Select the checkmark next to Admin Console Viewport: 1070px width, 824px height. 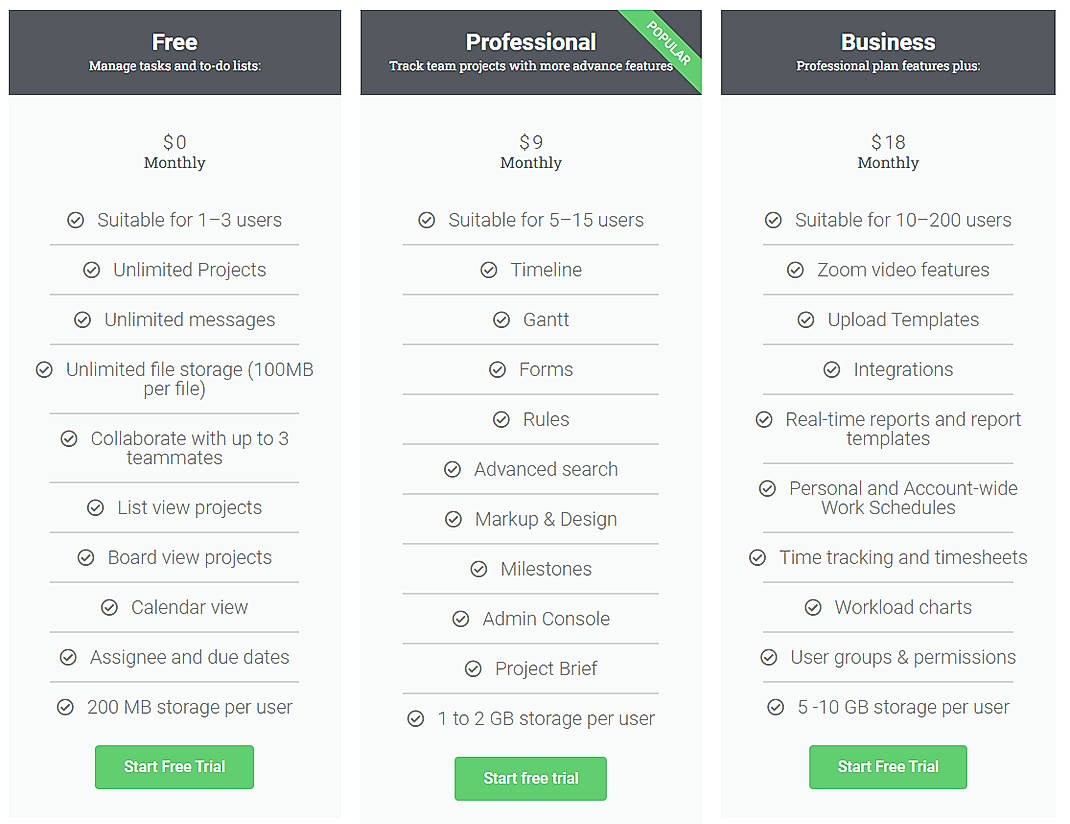pos(460,619)
